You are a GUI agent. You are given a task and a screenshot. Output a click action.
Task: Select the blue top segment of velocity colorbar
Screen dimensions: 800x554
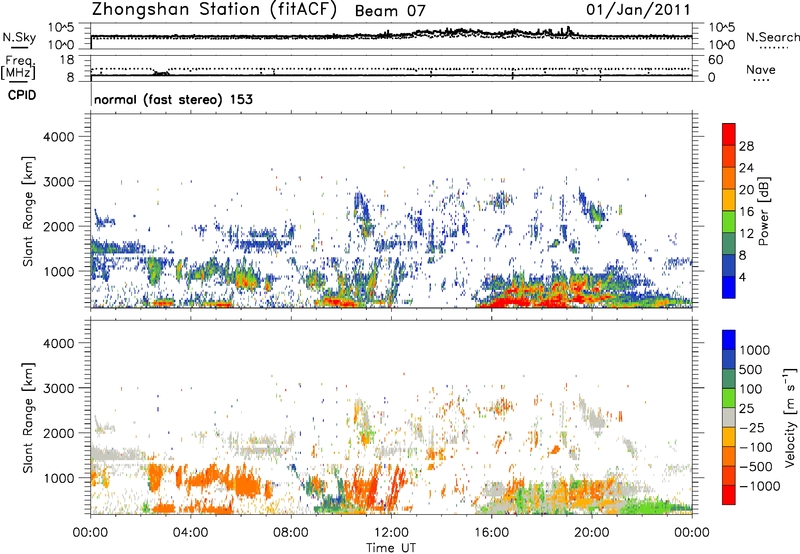729,340
